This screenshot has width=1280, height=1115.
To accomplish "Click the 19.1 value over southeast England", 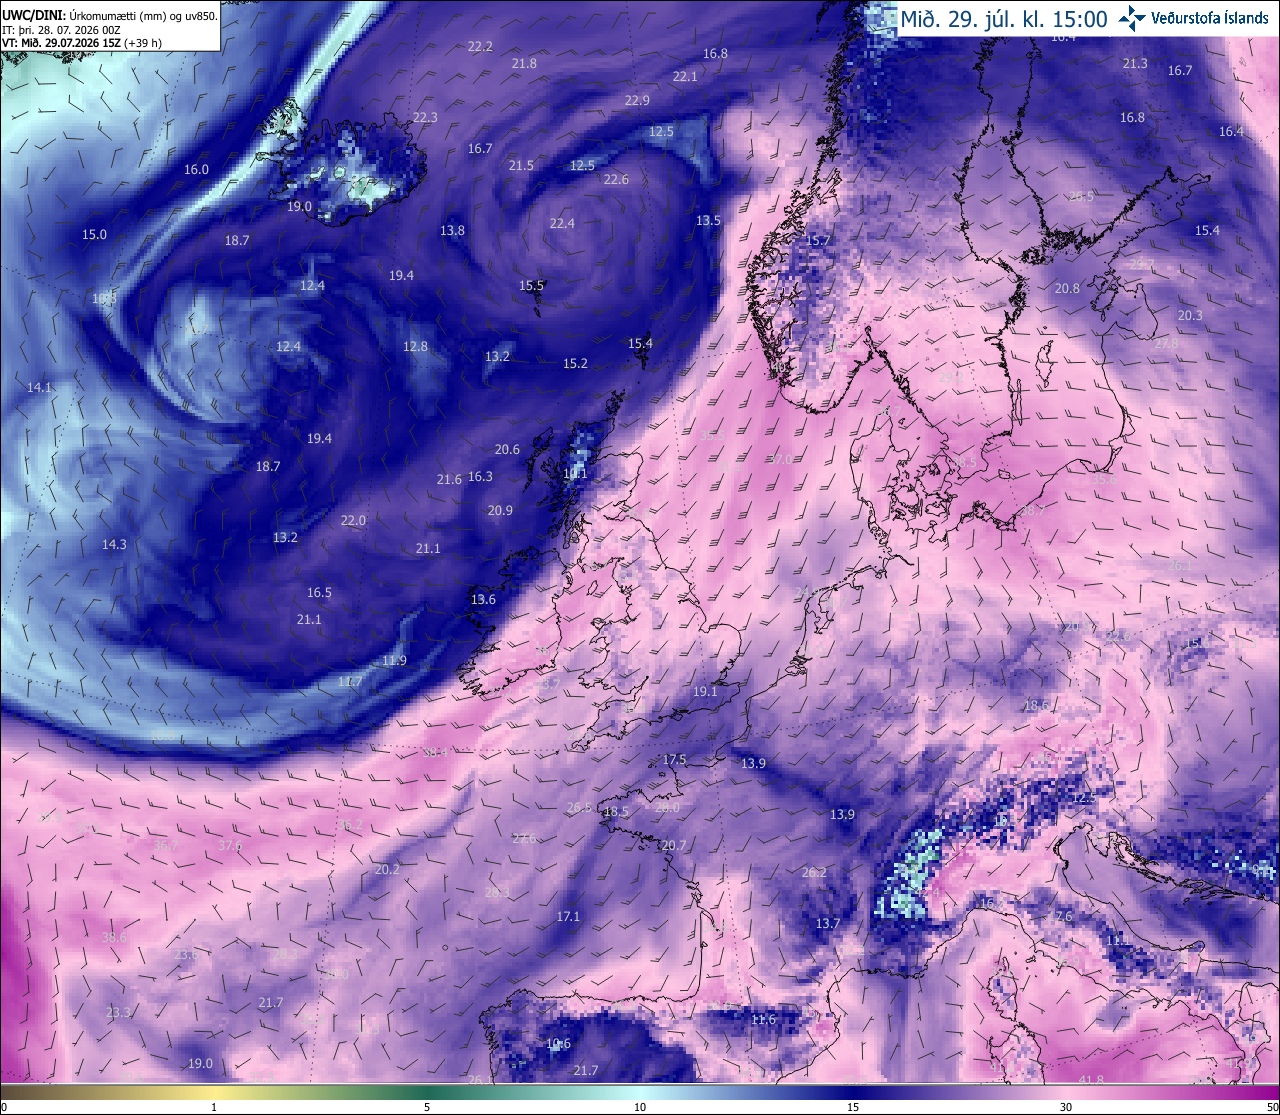I will pos(705,691).
